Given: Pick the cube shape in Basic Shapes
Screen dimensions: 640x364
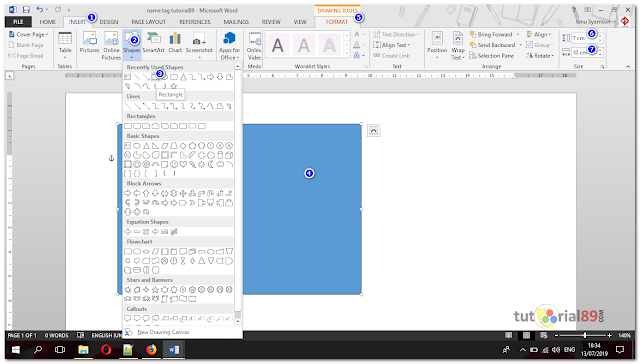Looking at the screenshot, I should click(x=229, y=155).
